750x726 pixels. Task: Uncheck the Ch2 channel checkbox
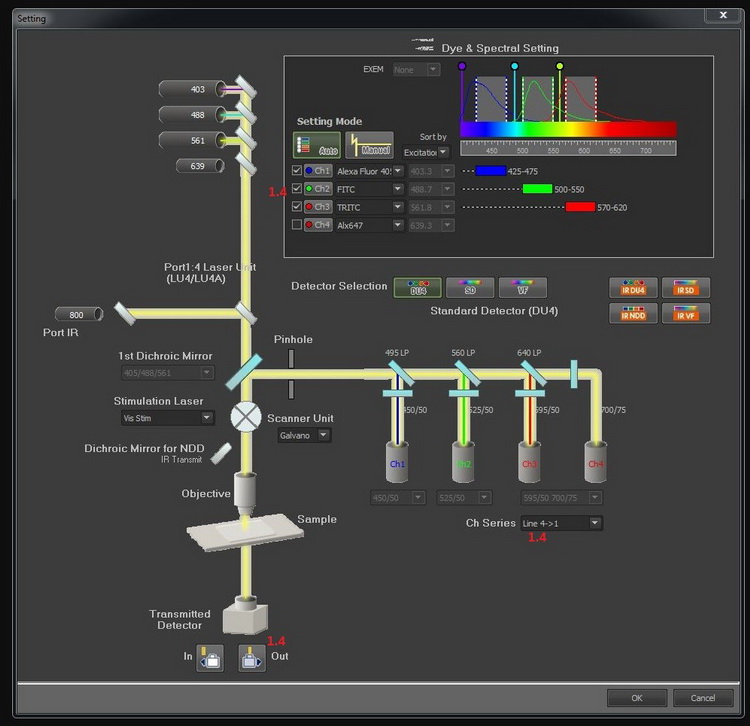coord(297,188)
